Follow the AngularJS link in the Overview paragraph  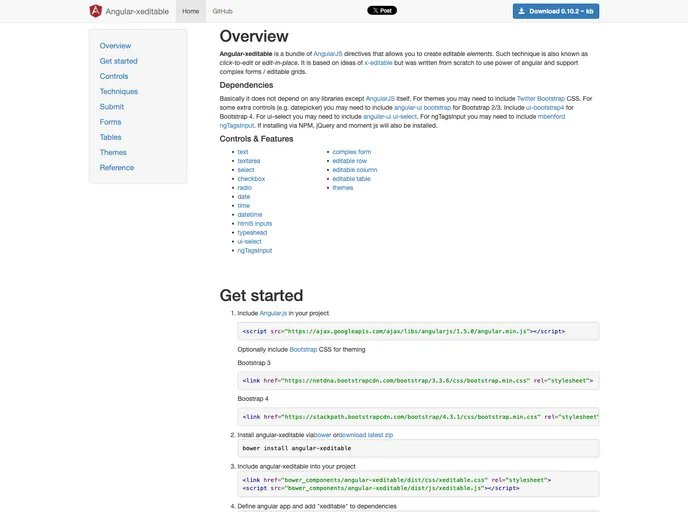click(328, 54)
